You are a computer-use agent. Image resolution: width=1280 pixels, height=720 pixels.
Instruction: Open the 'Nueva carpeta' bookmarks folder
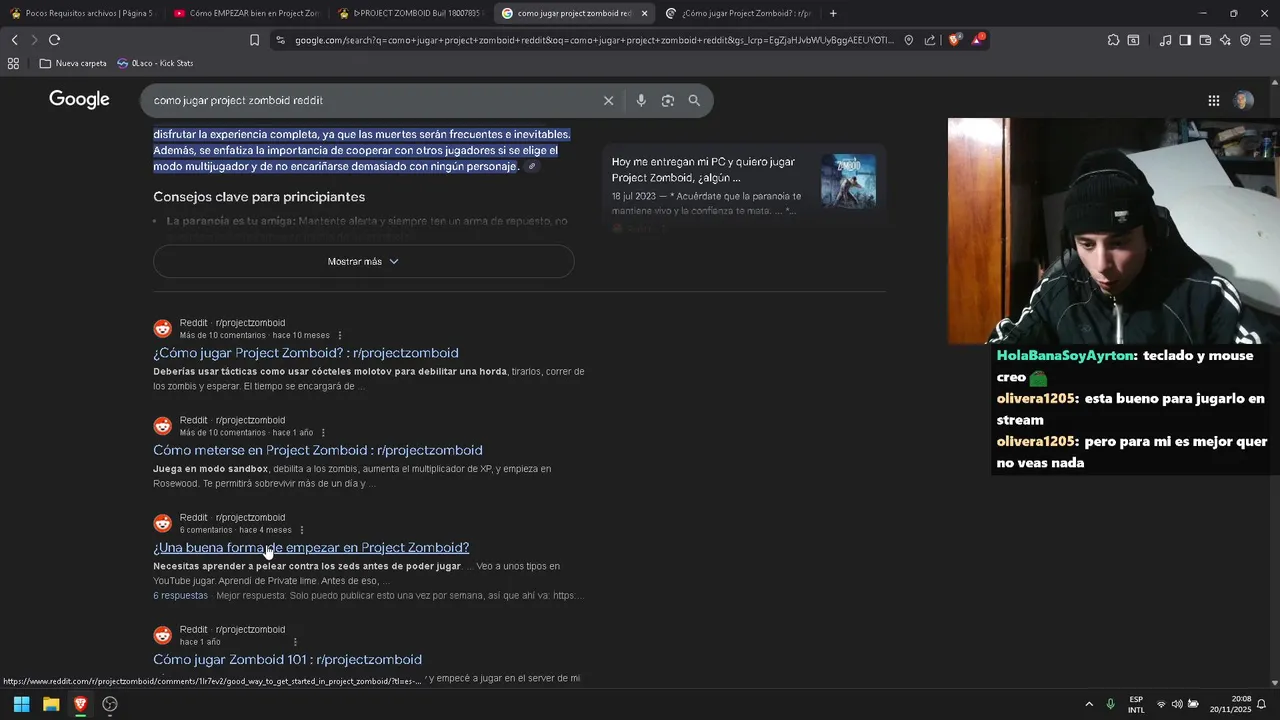tap(73, 63)
